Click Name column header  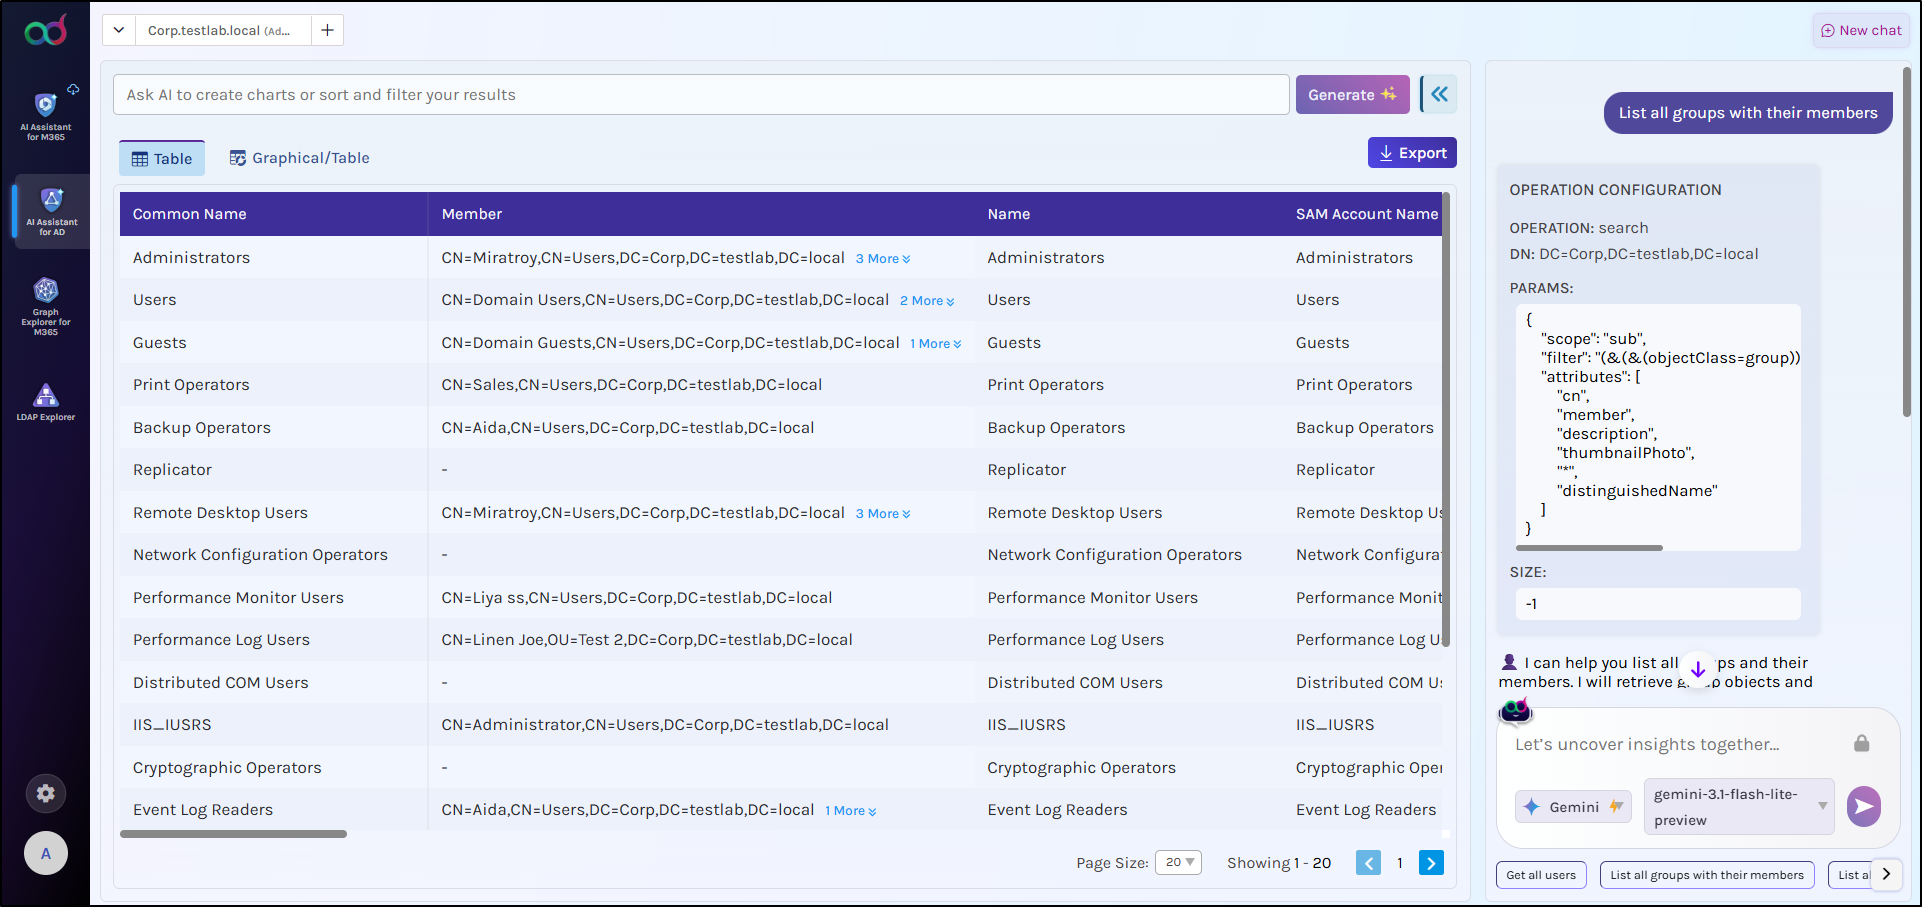click(1008, 214)
